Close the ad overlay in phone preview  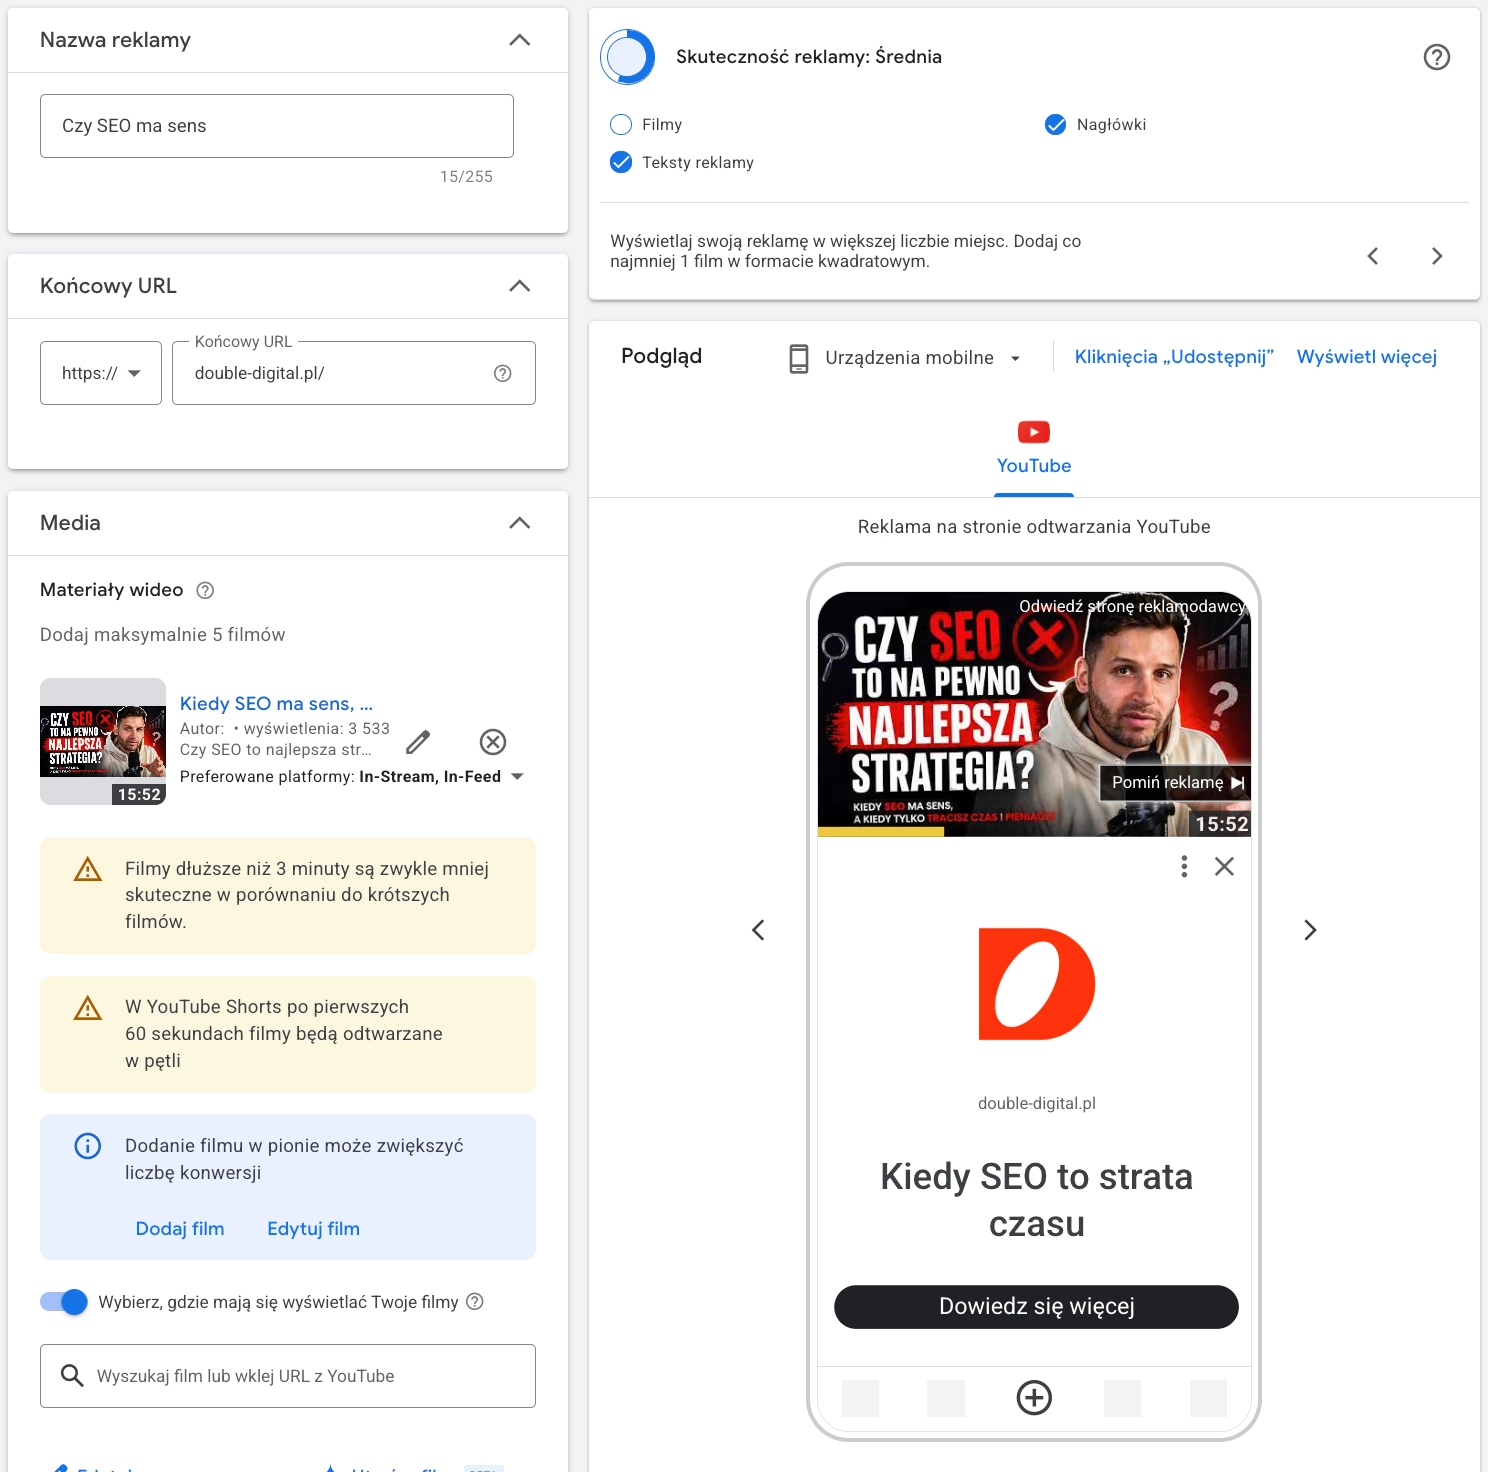coord(1224,866)
